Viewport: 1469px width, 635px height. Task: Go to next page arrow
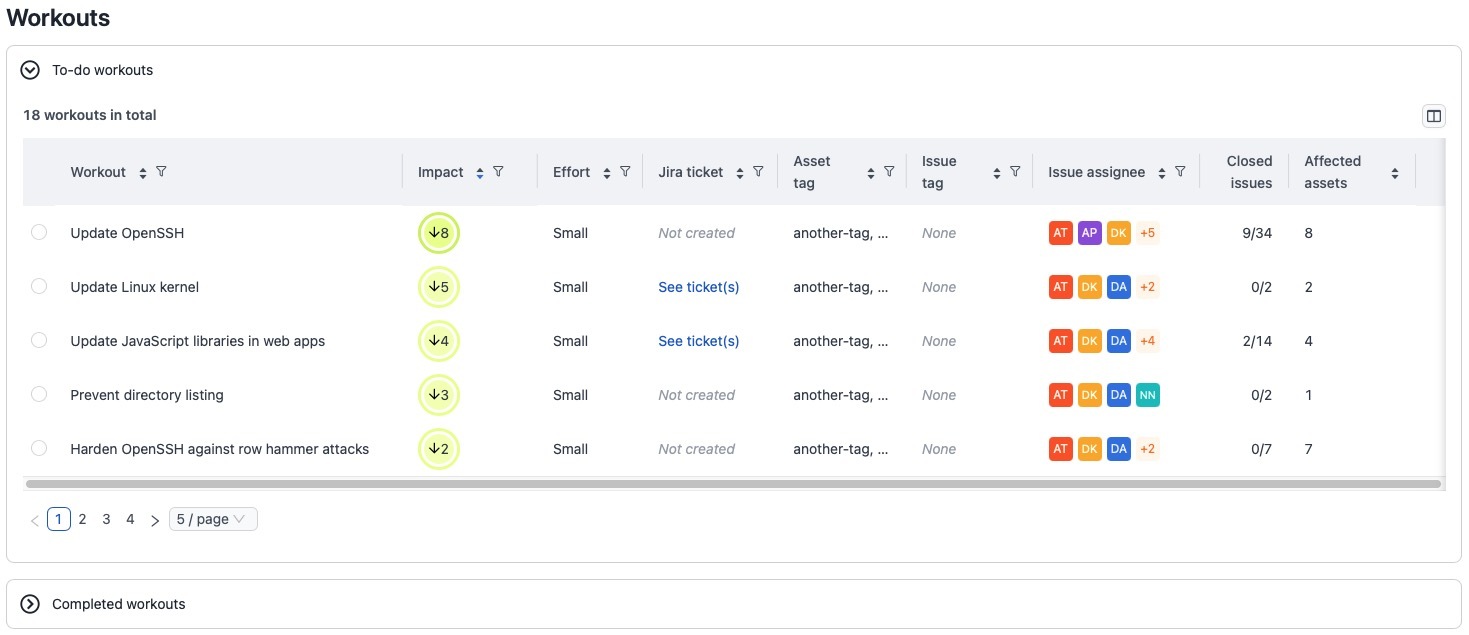155,520
